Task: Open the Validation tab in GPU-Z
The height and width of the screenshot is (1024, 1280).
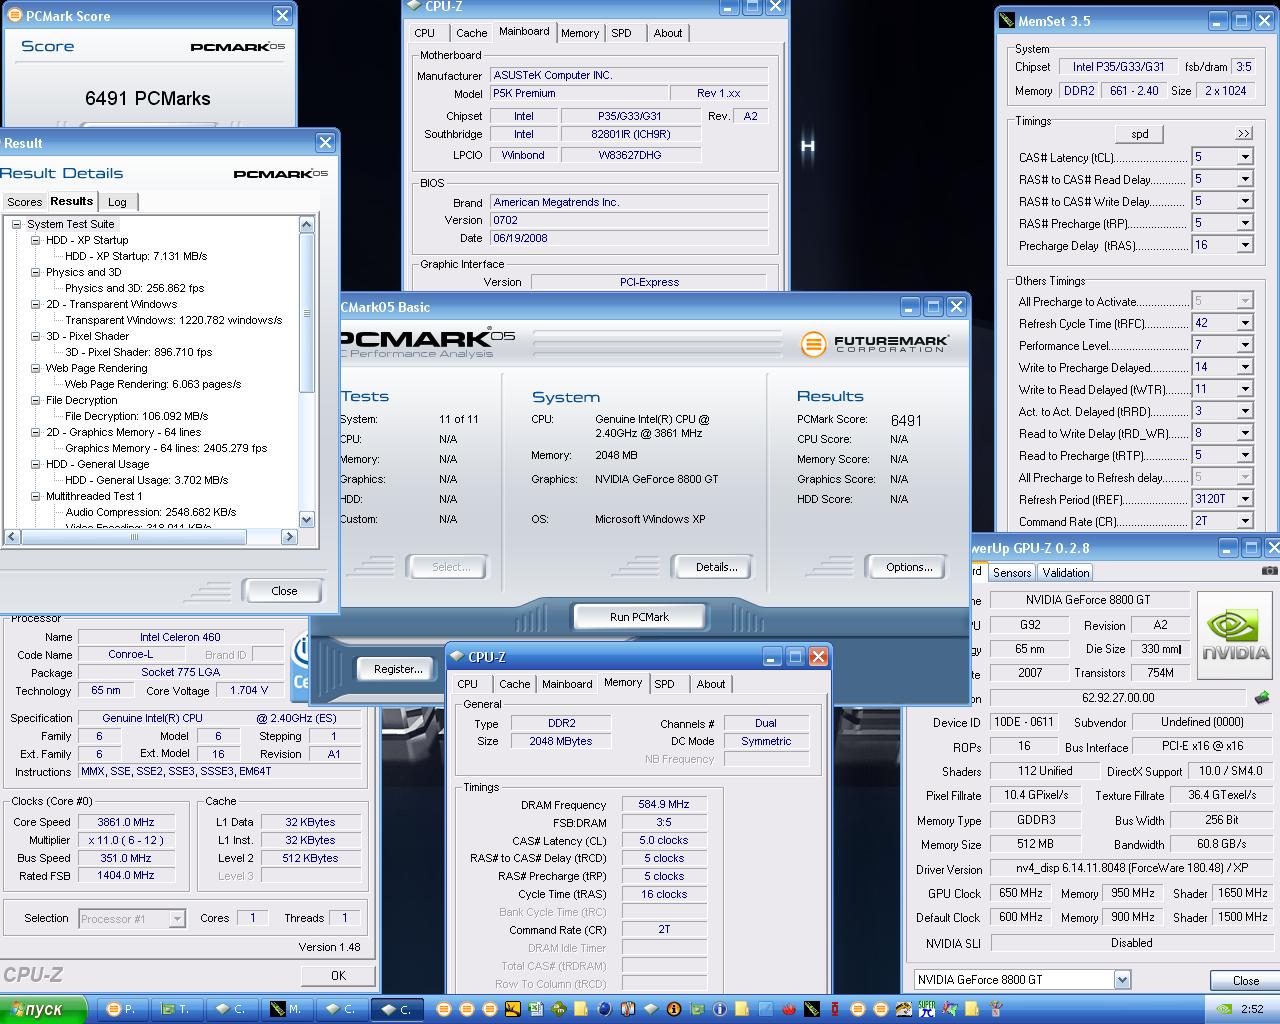Action: (x=1065, y=573)
